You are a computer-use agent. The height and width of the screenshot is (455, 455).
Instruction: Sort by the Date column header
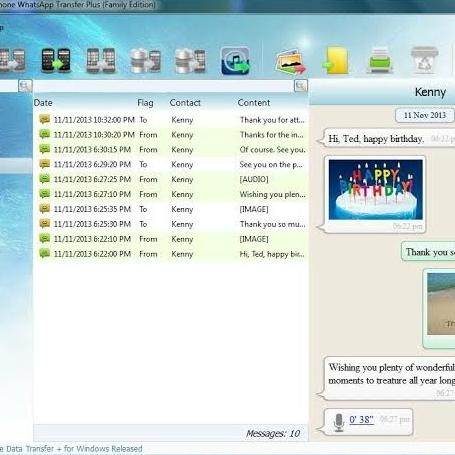click(43, 103)
